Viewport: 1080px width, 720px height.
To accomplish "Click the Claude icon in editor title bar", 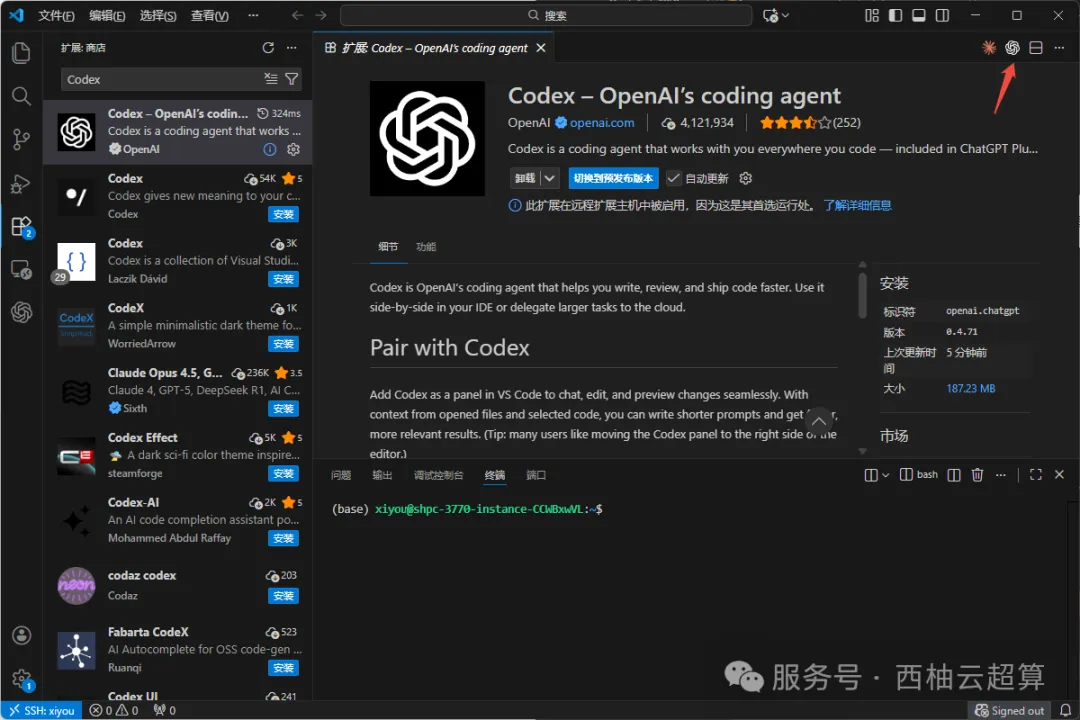I will (989, 48).
